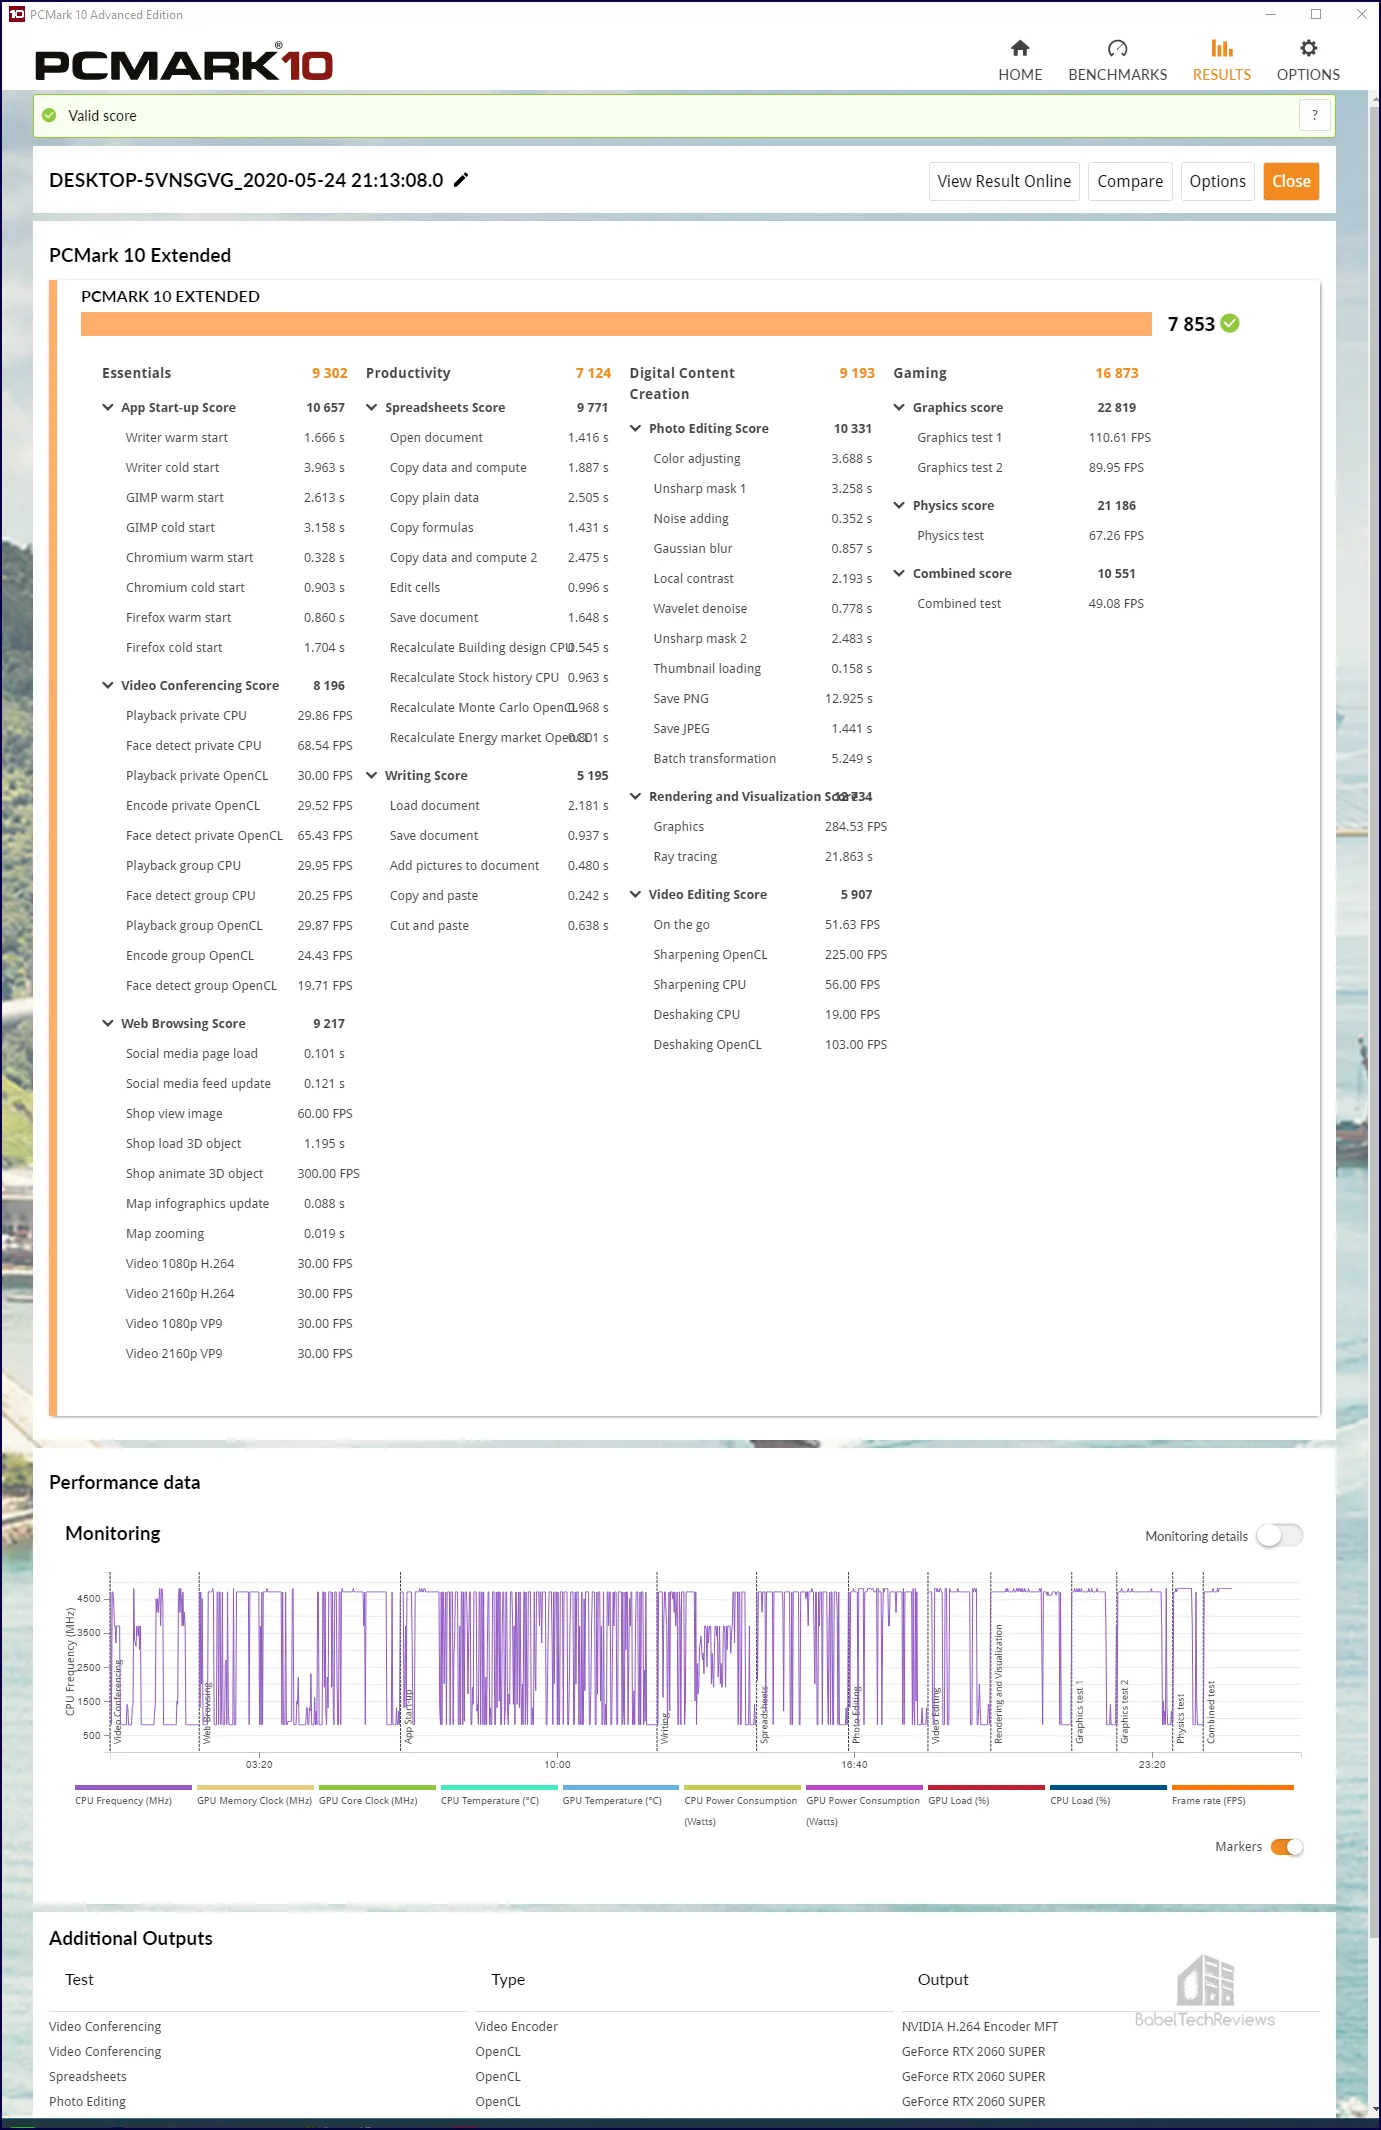Open Options gear icon
The image size is (1381, 2130).
tap(1308, 48)
